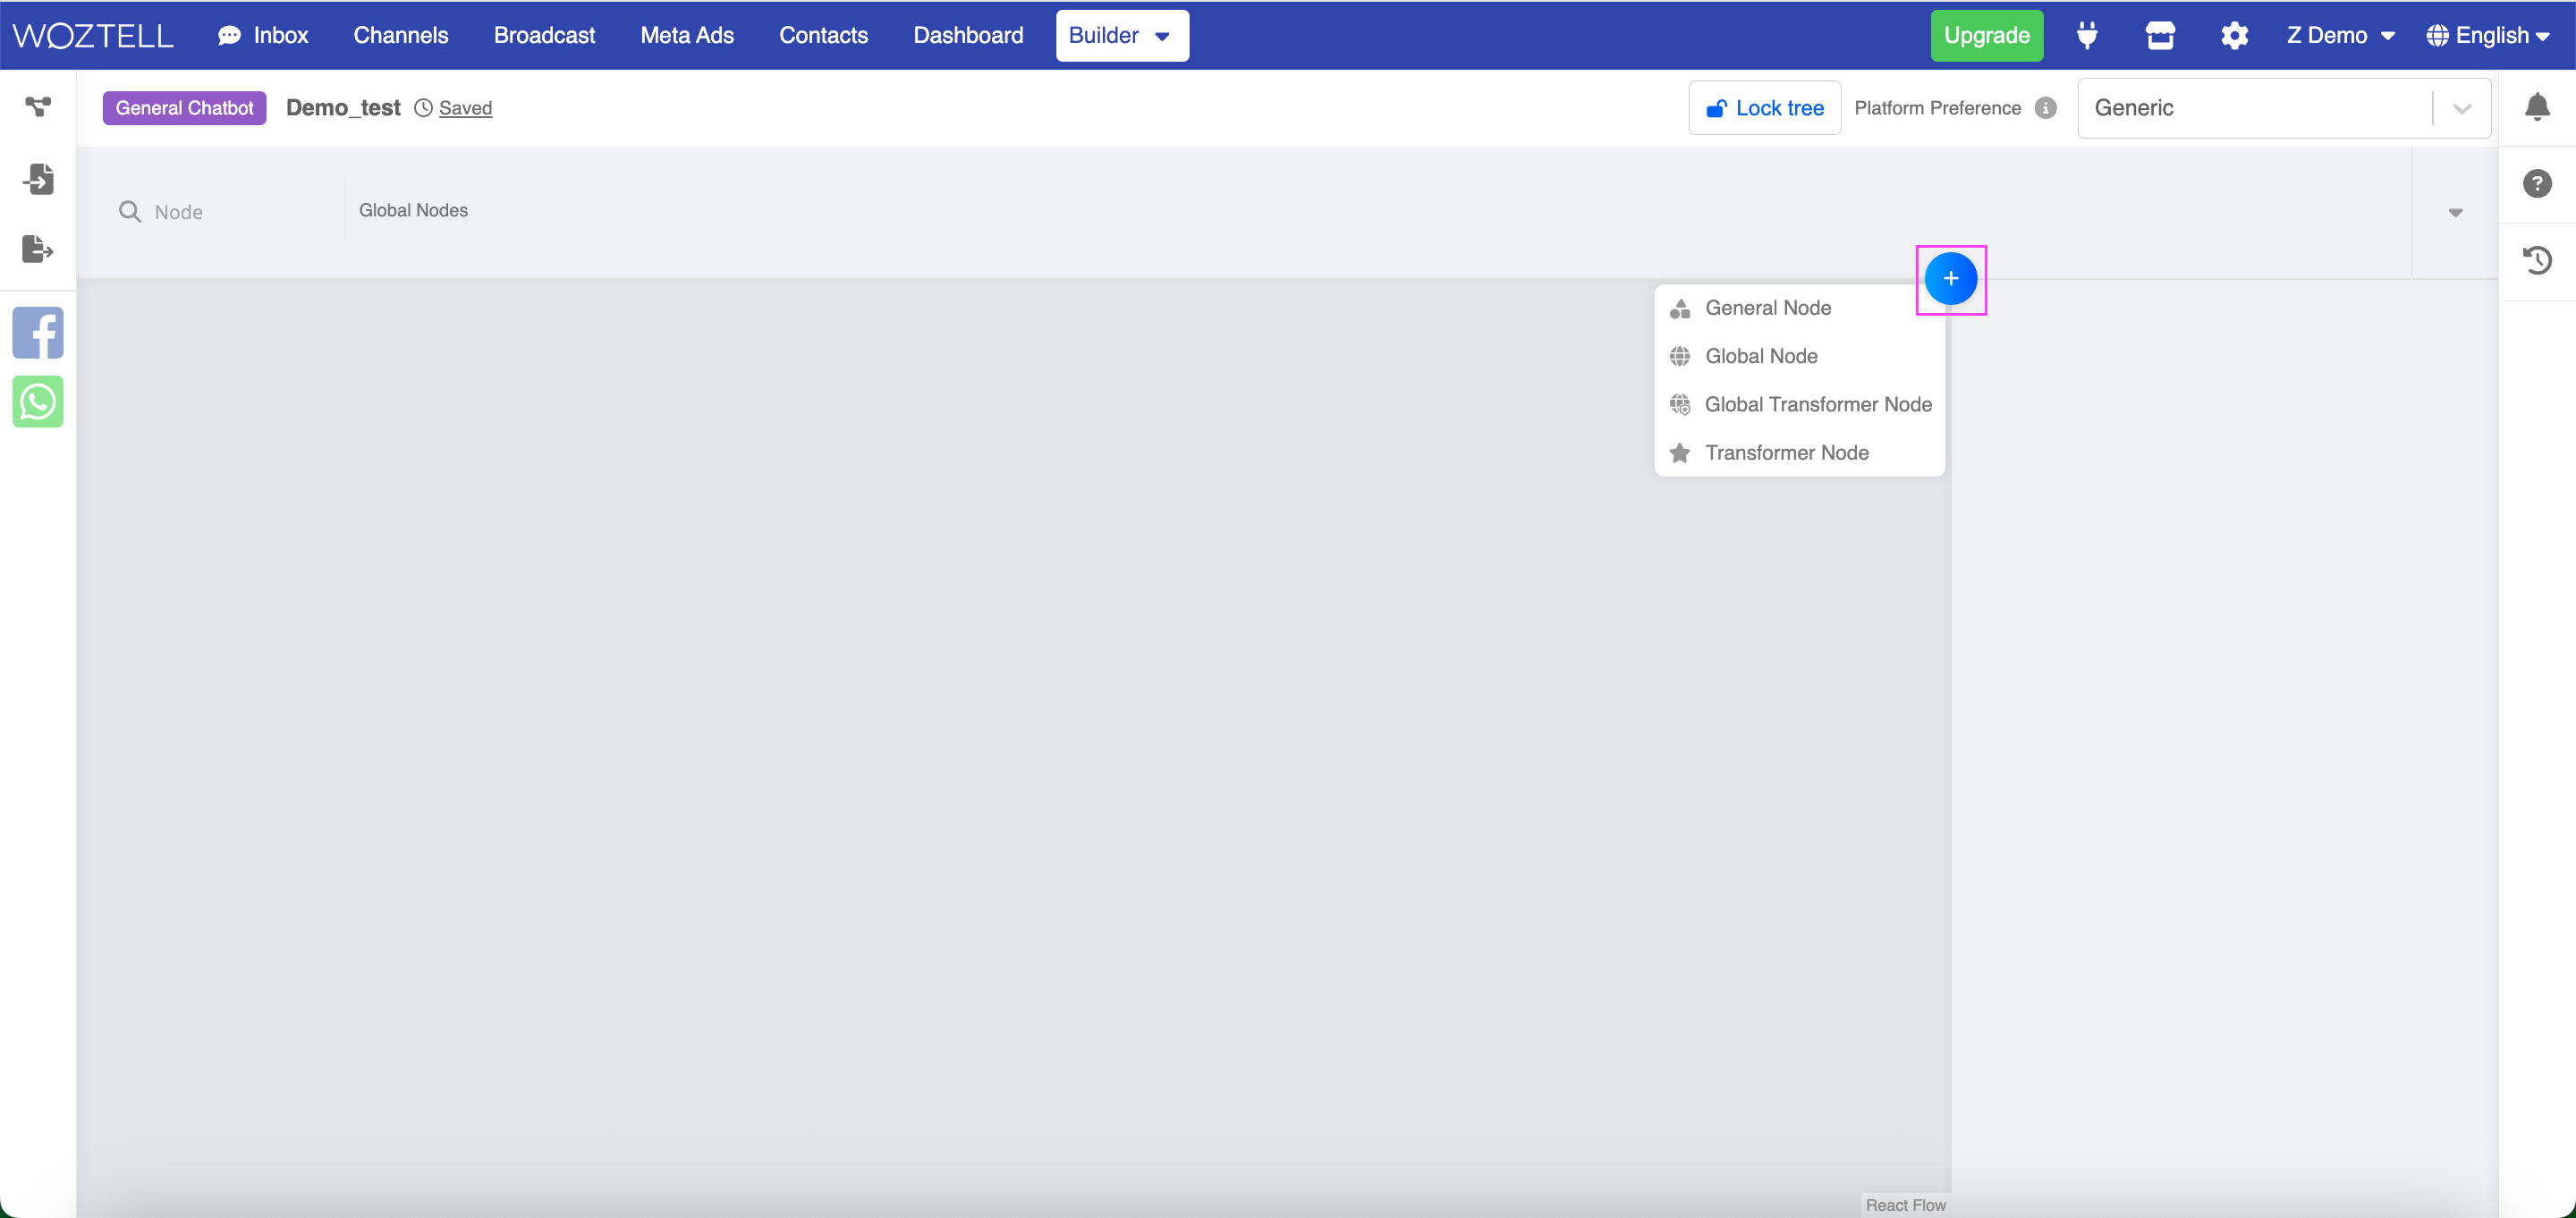Screen dimensions: 2576x1218
Task: Select Global Node from the menu
Action: [1799, 356]
